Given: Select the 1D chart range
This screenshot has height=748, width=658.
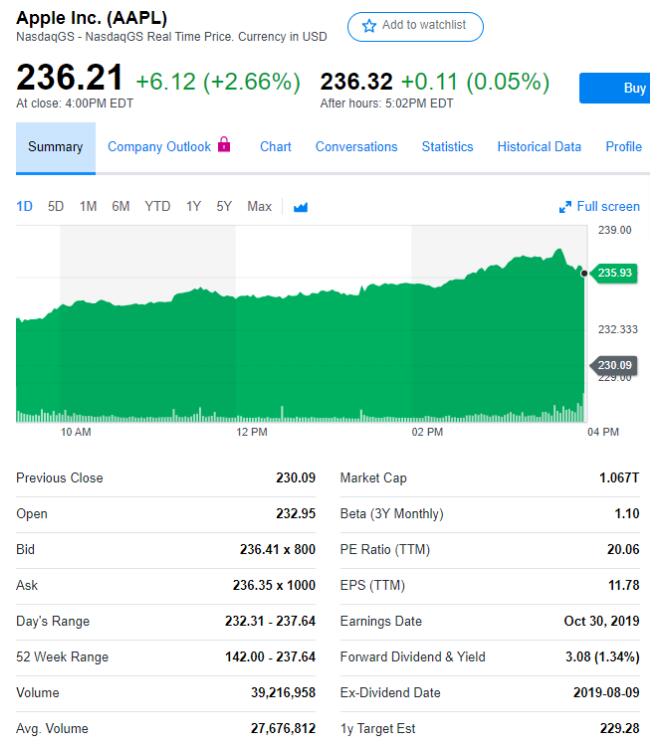Looking at the screenshot, I should (24, 207).
